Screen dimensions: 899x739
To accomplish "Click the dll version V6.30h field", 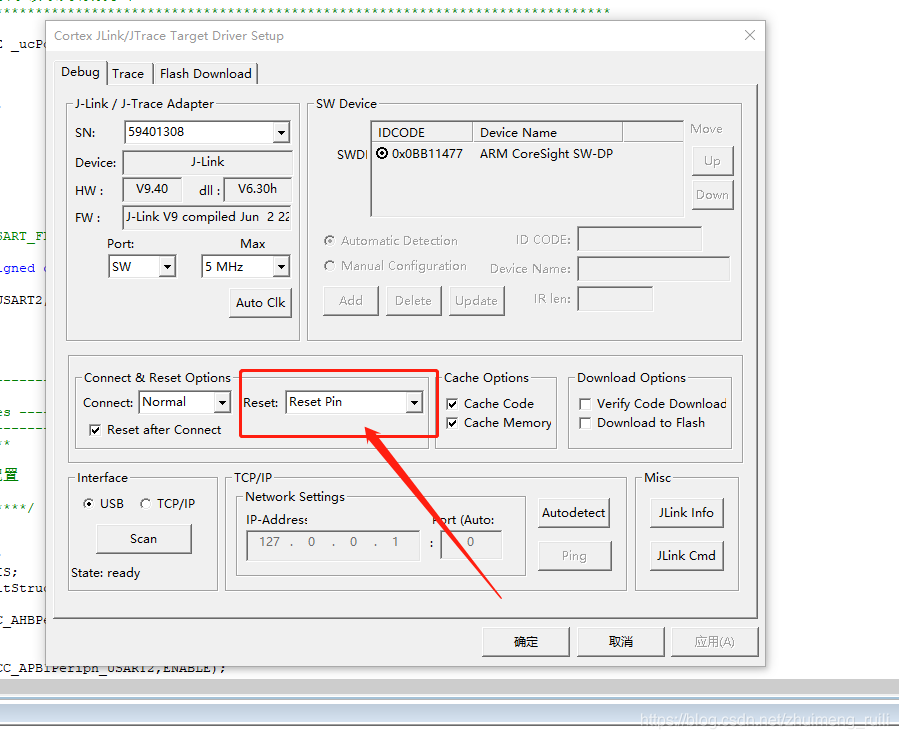I will (x=257, y=190).
